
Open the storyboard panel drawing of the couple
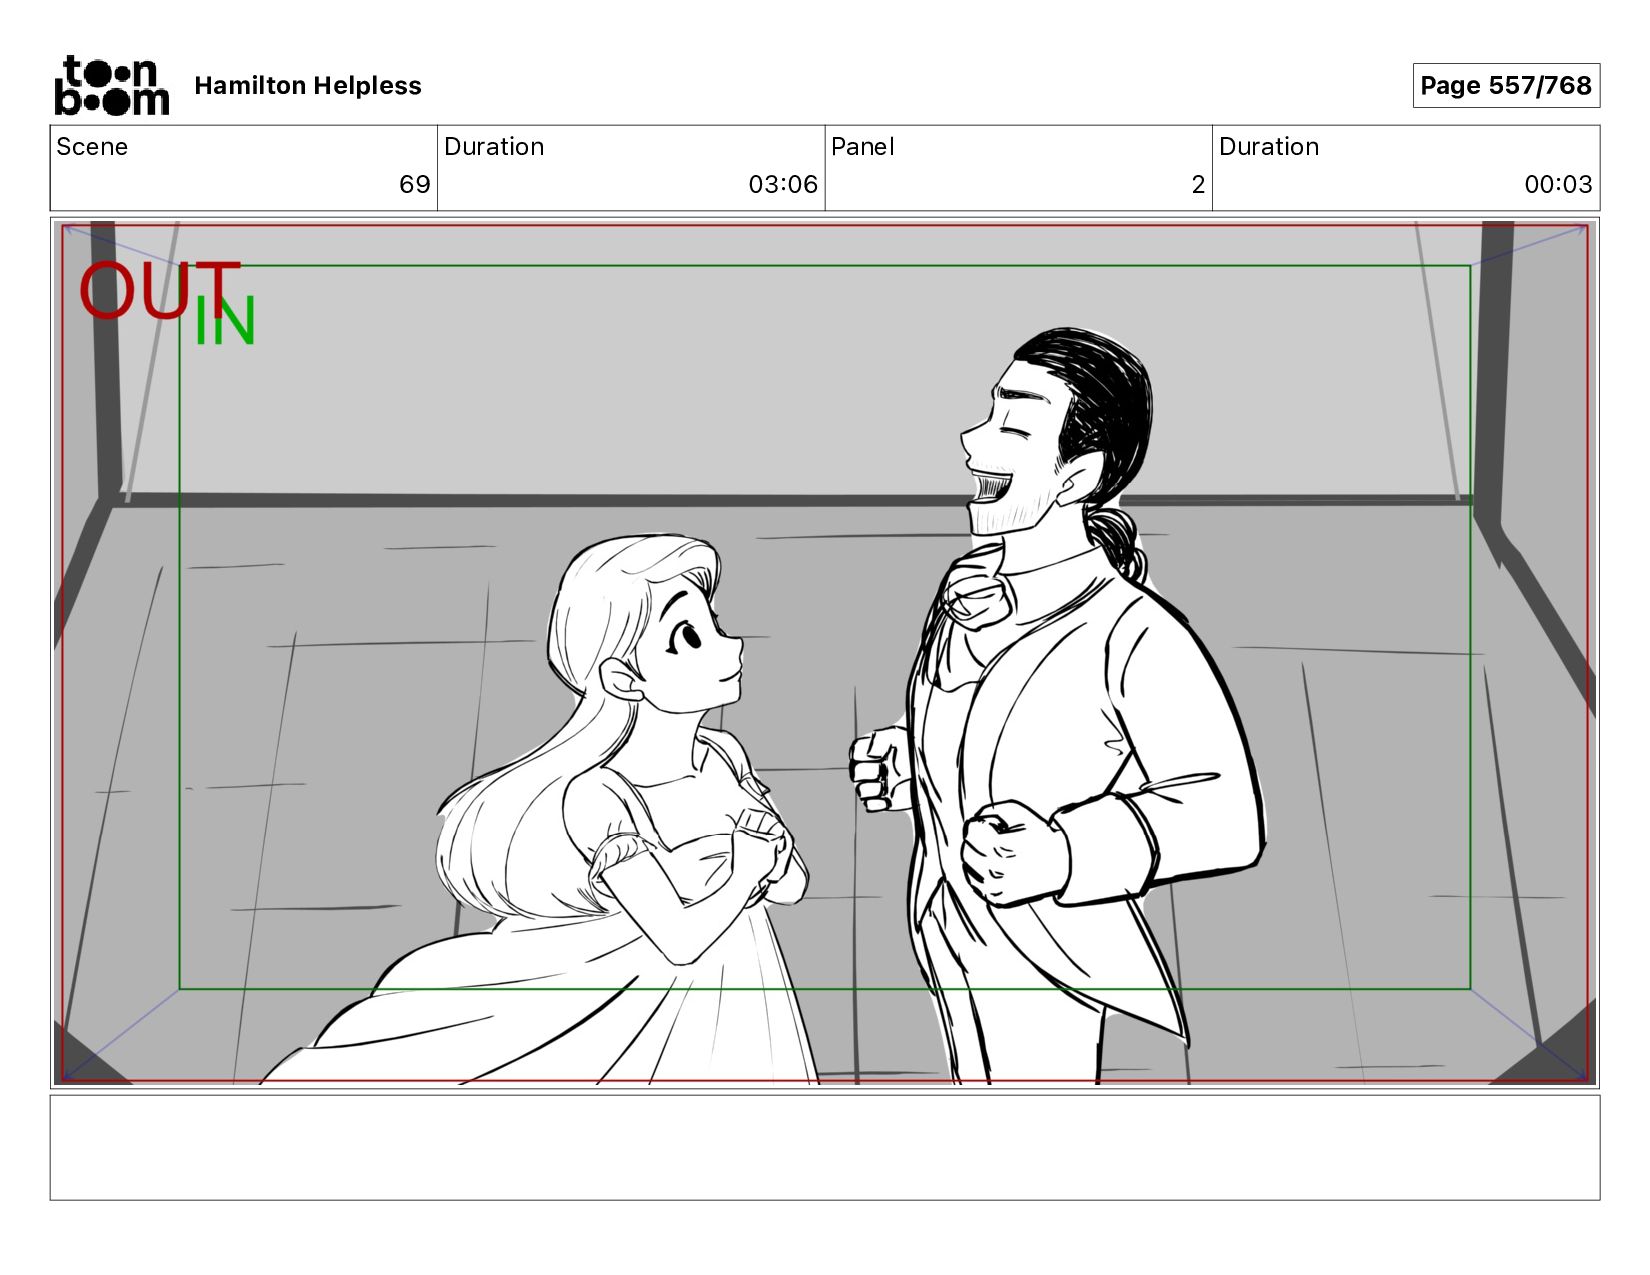click(x=825, y=653)
